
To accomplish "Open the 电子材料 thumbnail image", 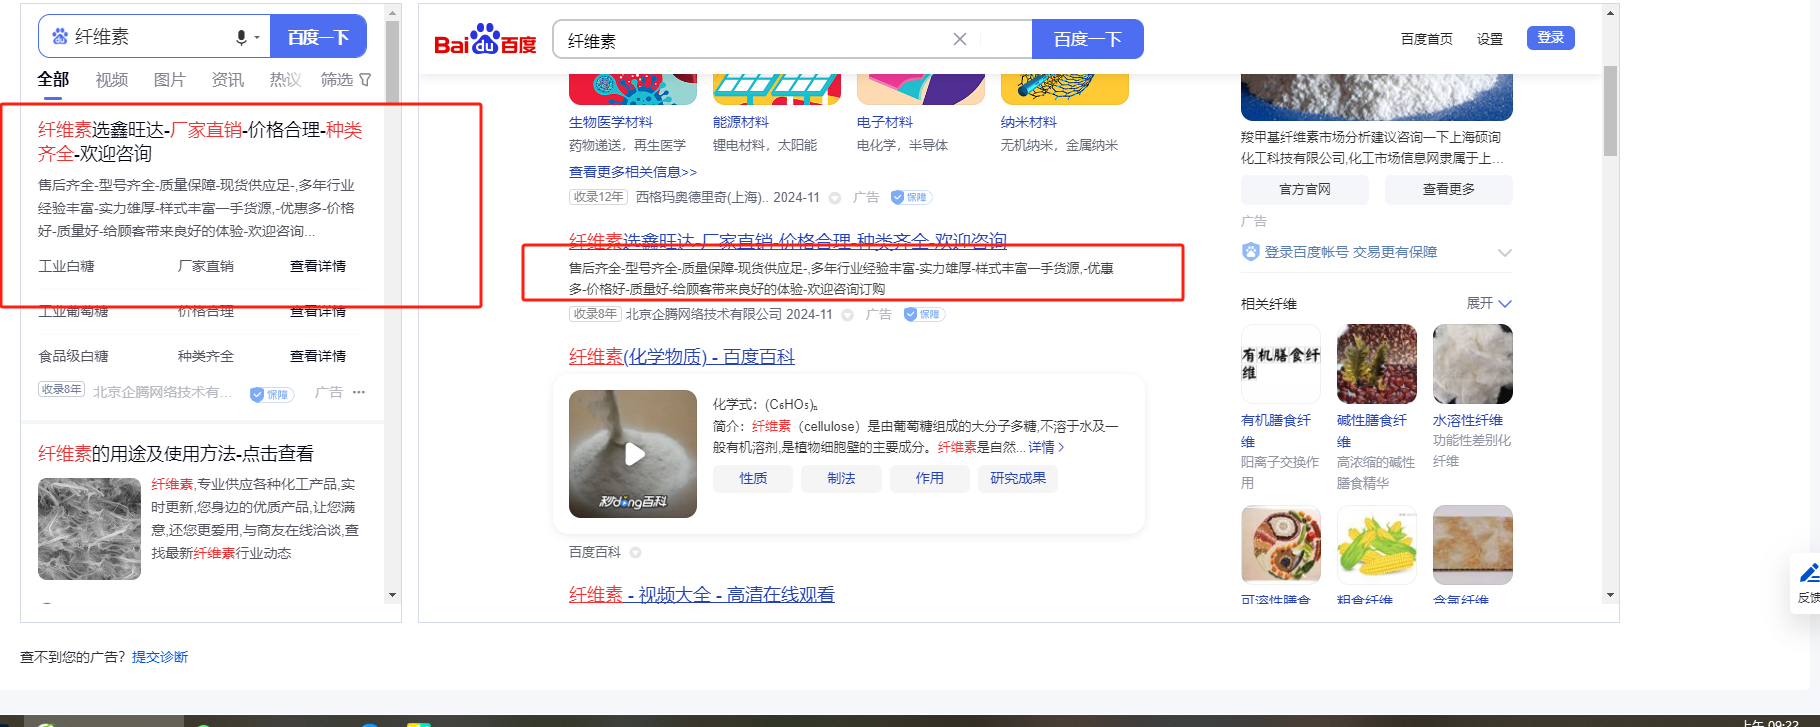I will click(921, 89).
